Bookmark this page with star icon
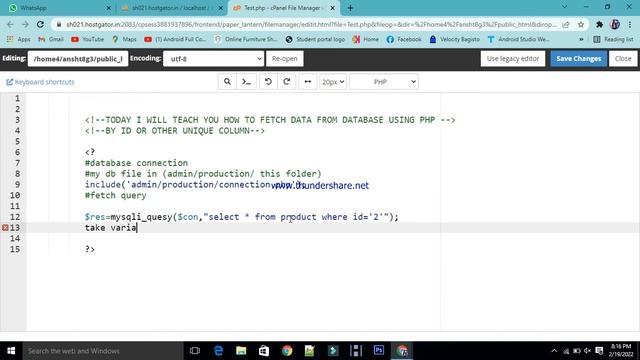Image resolution: width=640 pixels, height=360 pixels. click(x=581, y=24)
